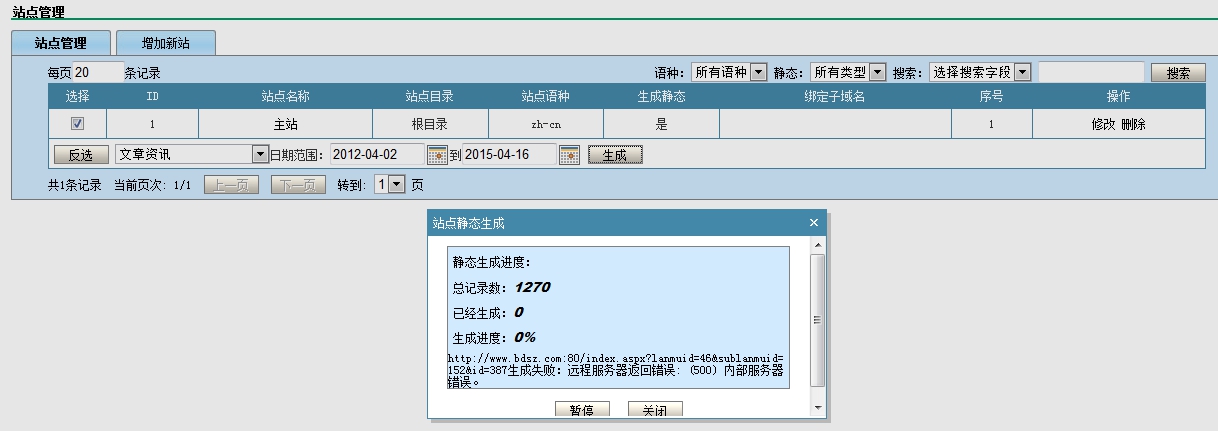
Task: Close the 站点静态生成 dialog with X
Action: [813, 222]
